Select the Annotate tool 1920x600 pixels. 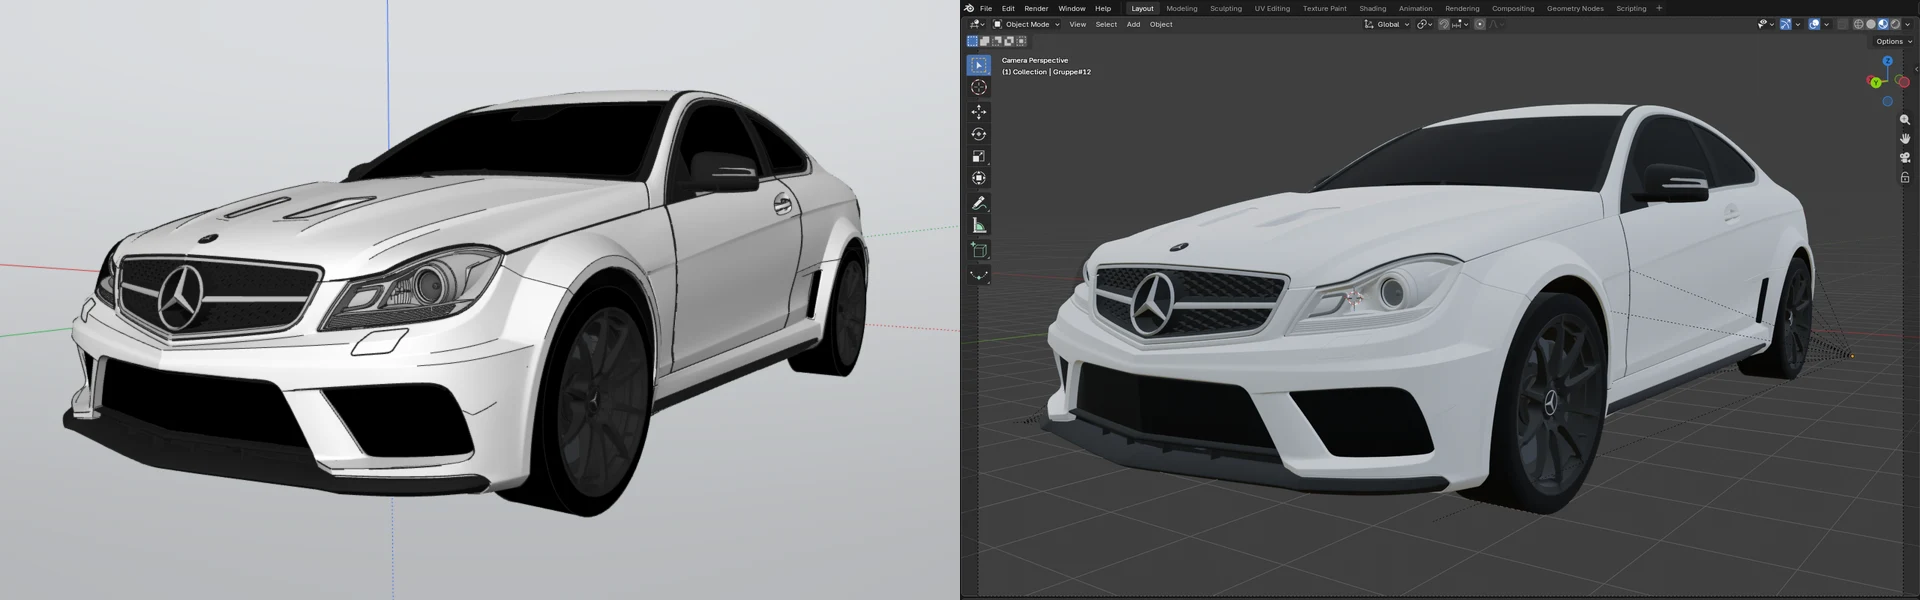979,203
